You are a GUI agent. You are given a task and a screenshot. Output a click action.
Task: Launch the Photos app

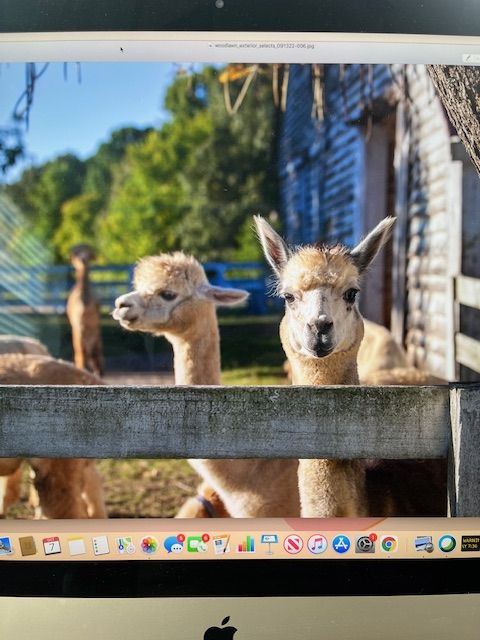[x=149, y=545]
